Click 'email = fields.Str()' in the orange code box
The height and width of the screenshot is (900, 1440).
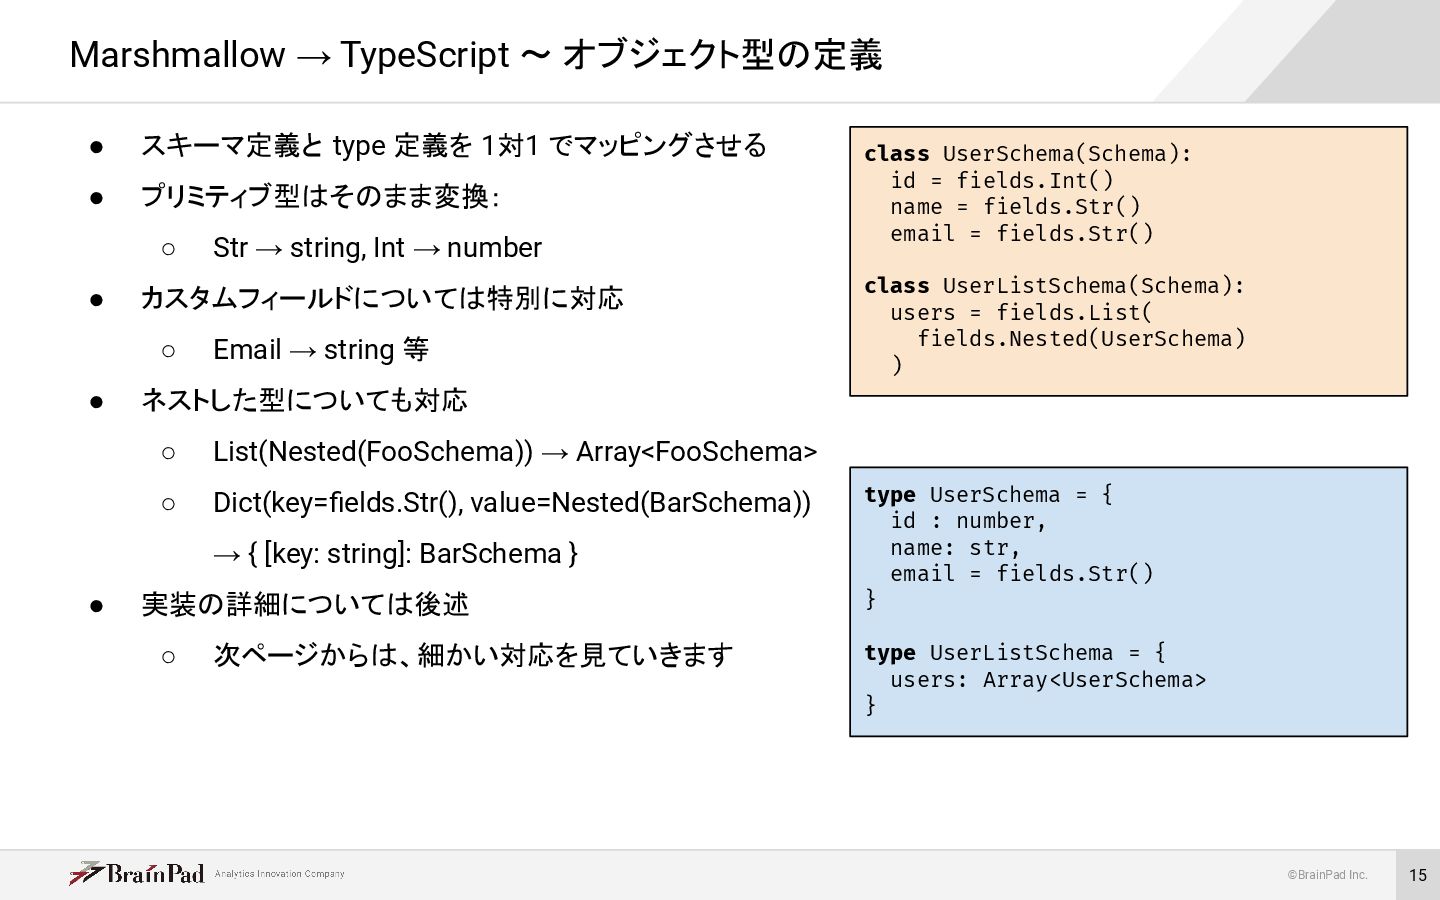click(x=1022, y=234)
